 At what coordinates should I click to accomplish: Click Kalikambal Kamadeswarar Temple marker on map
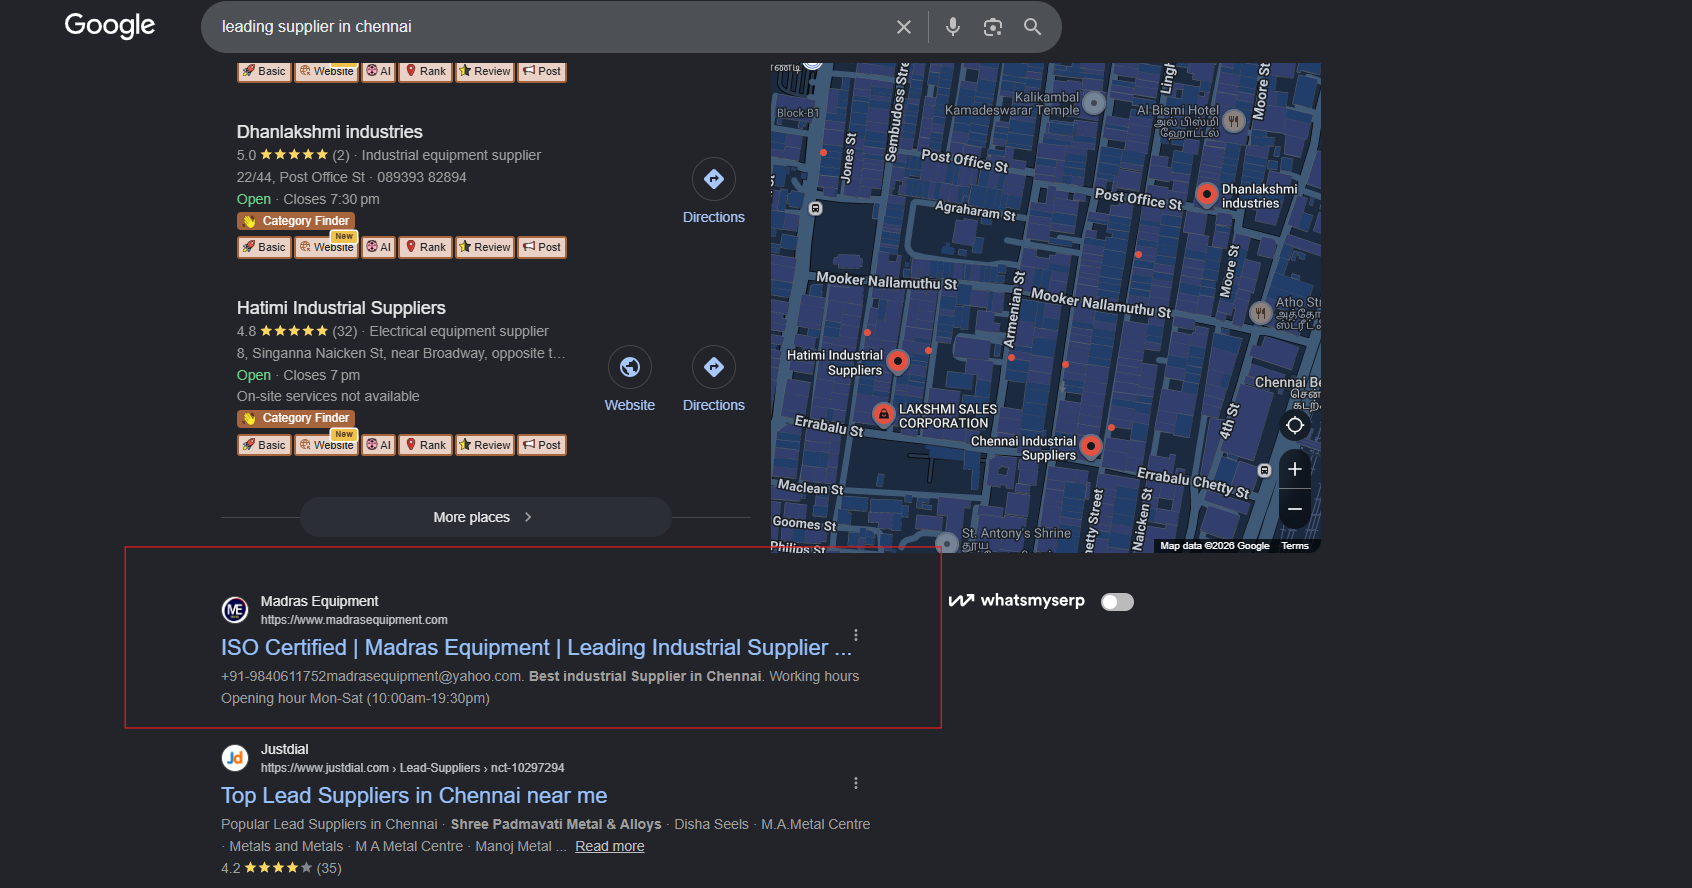(1094, 103)
